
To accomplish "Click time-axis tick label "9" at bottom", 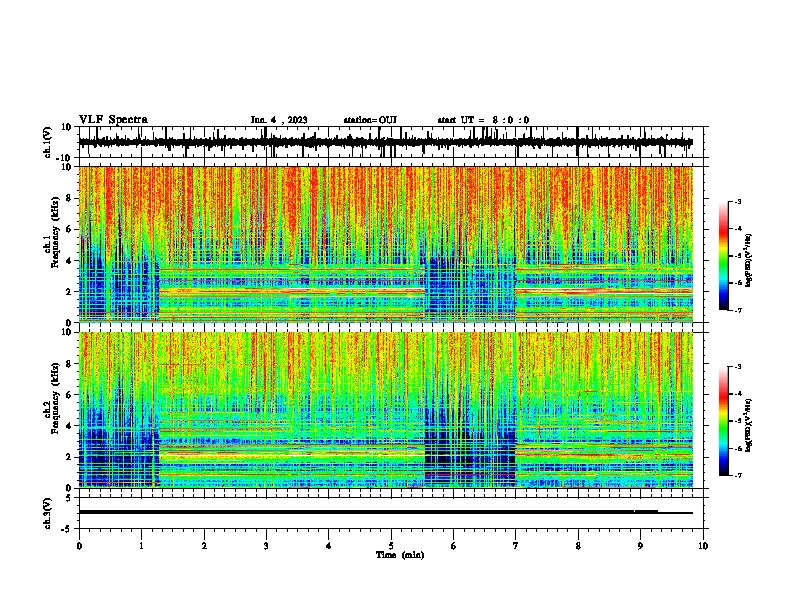I will click(640, 546).
